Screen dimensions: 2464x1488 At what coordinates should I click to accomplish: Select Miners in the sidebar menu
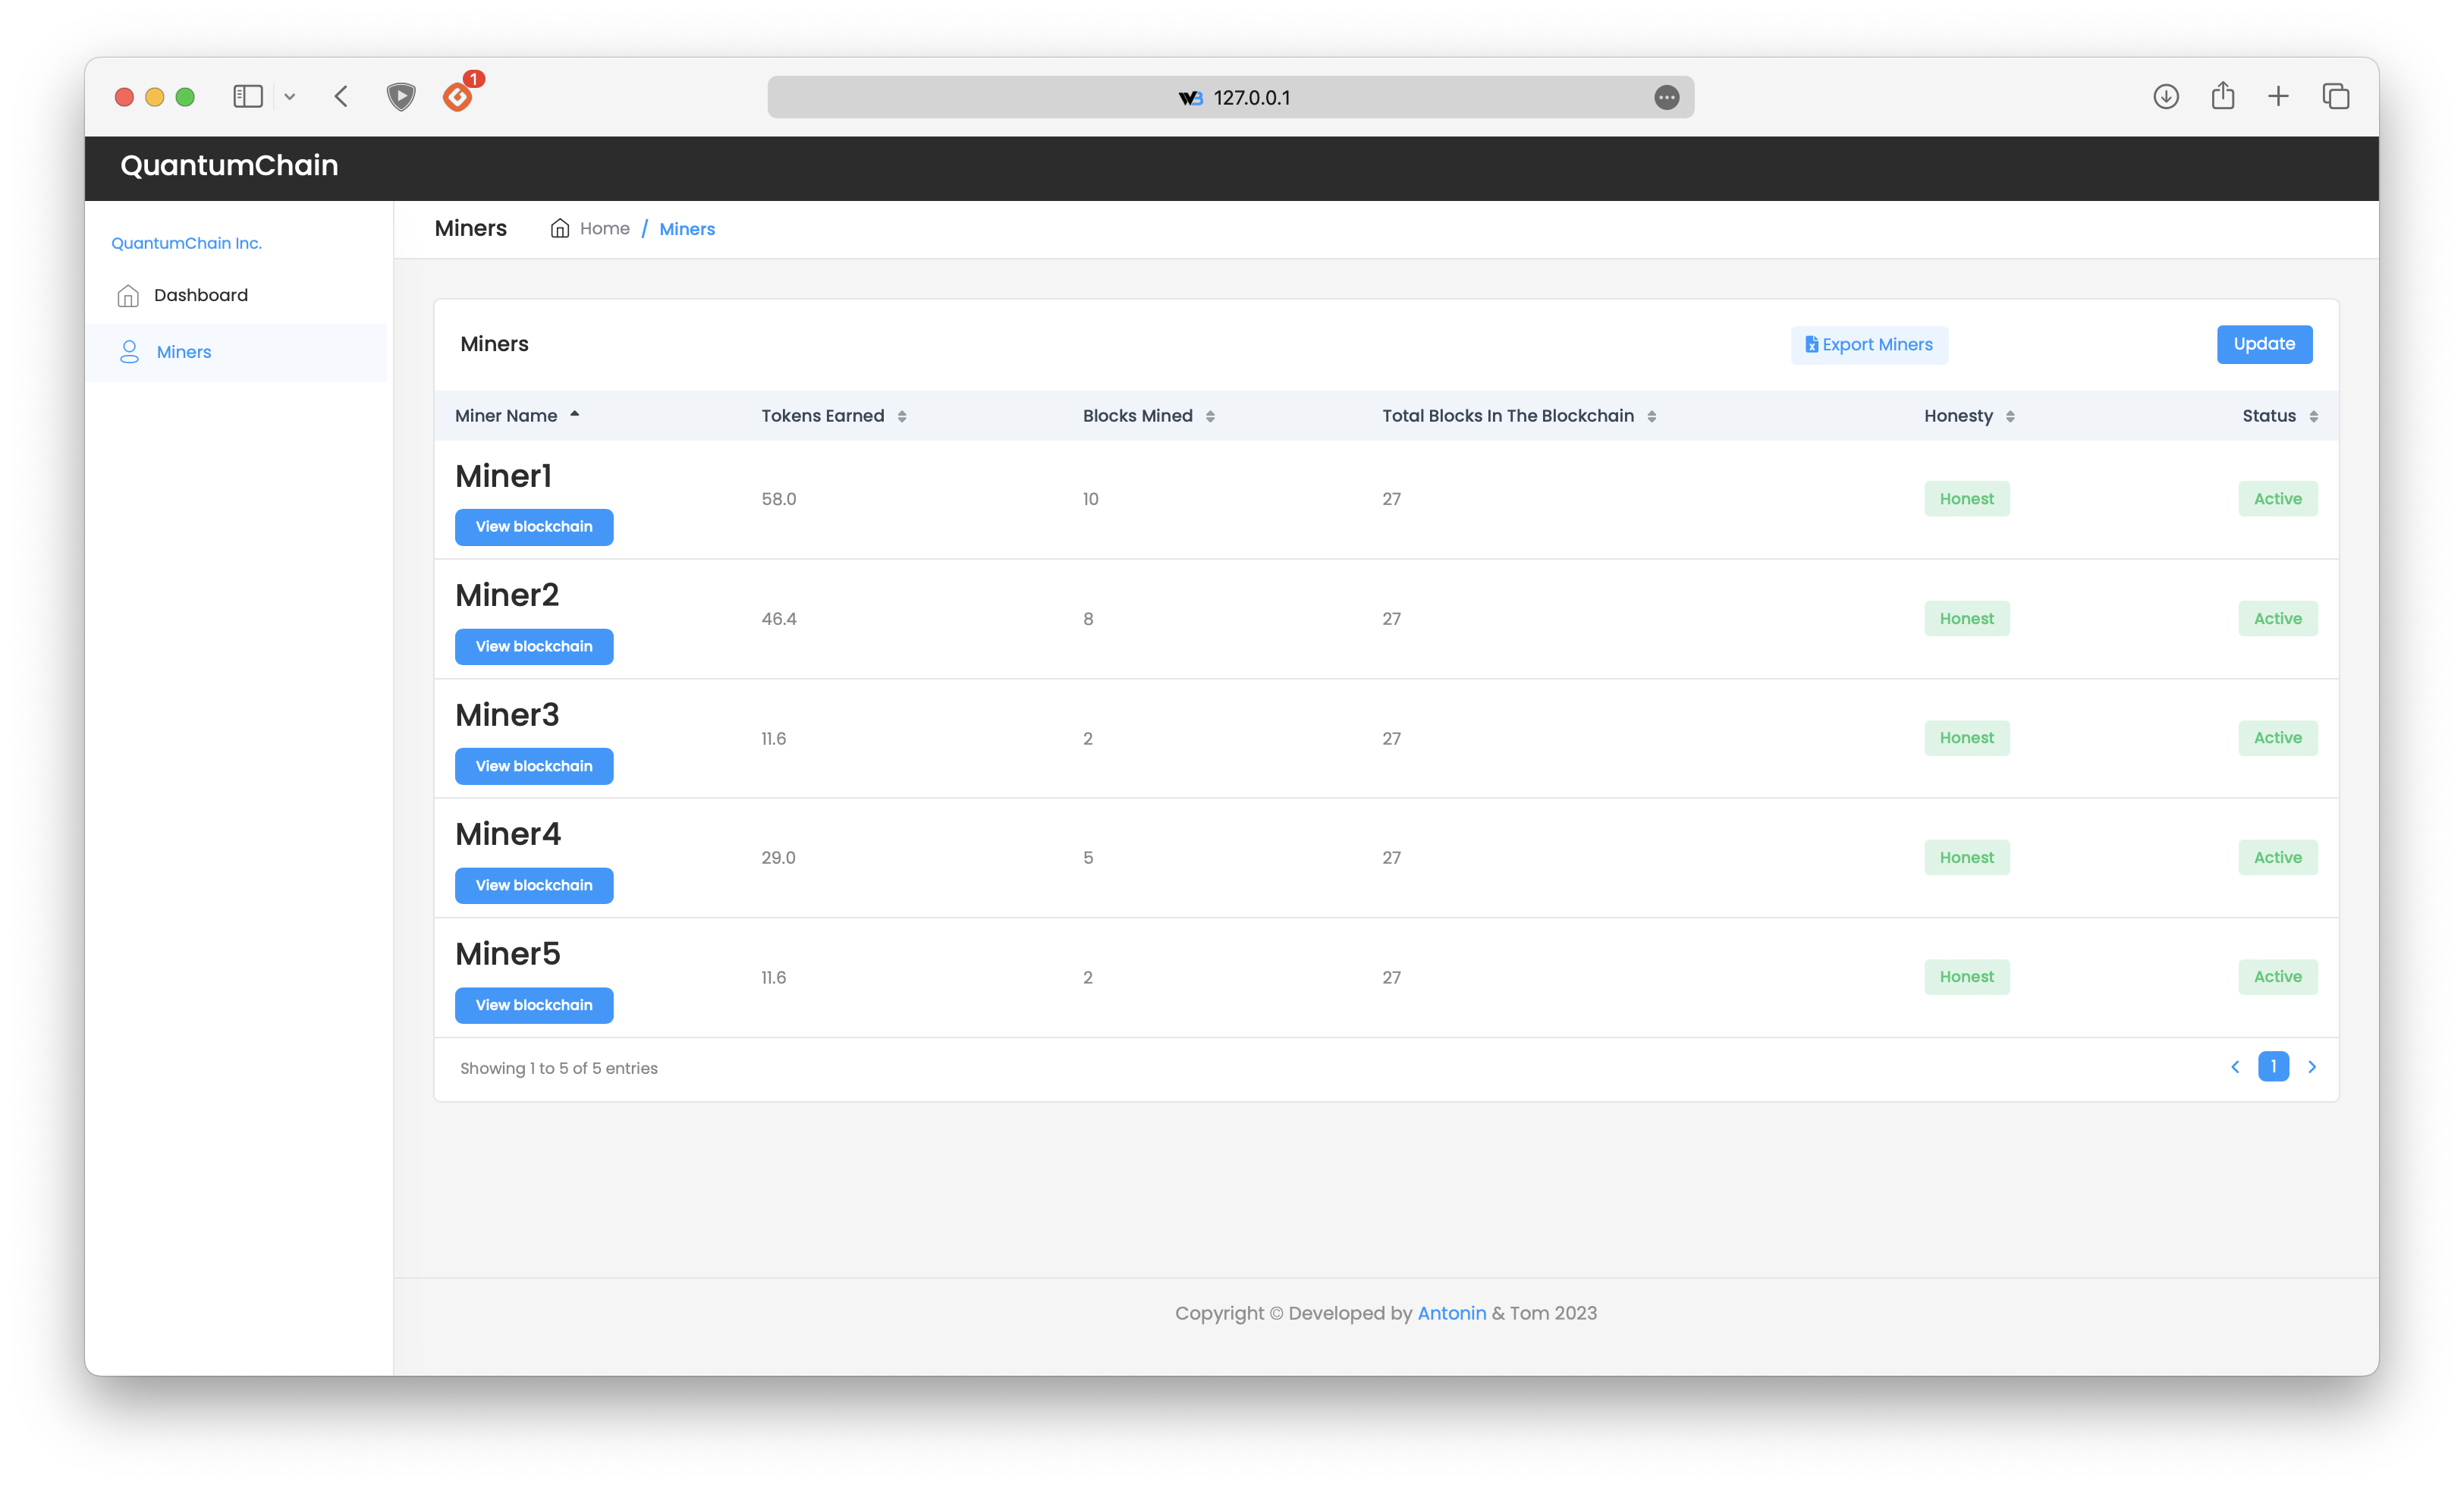pyautogui.click(x=184, y=352)
